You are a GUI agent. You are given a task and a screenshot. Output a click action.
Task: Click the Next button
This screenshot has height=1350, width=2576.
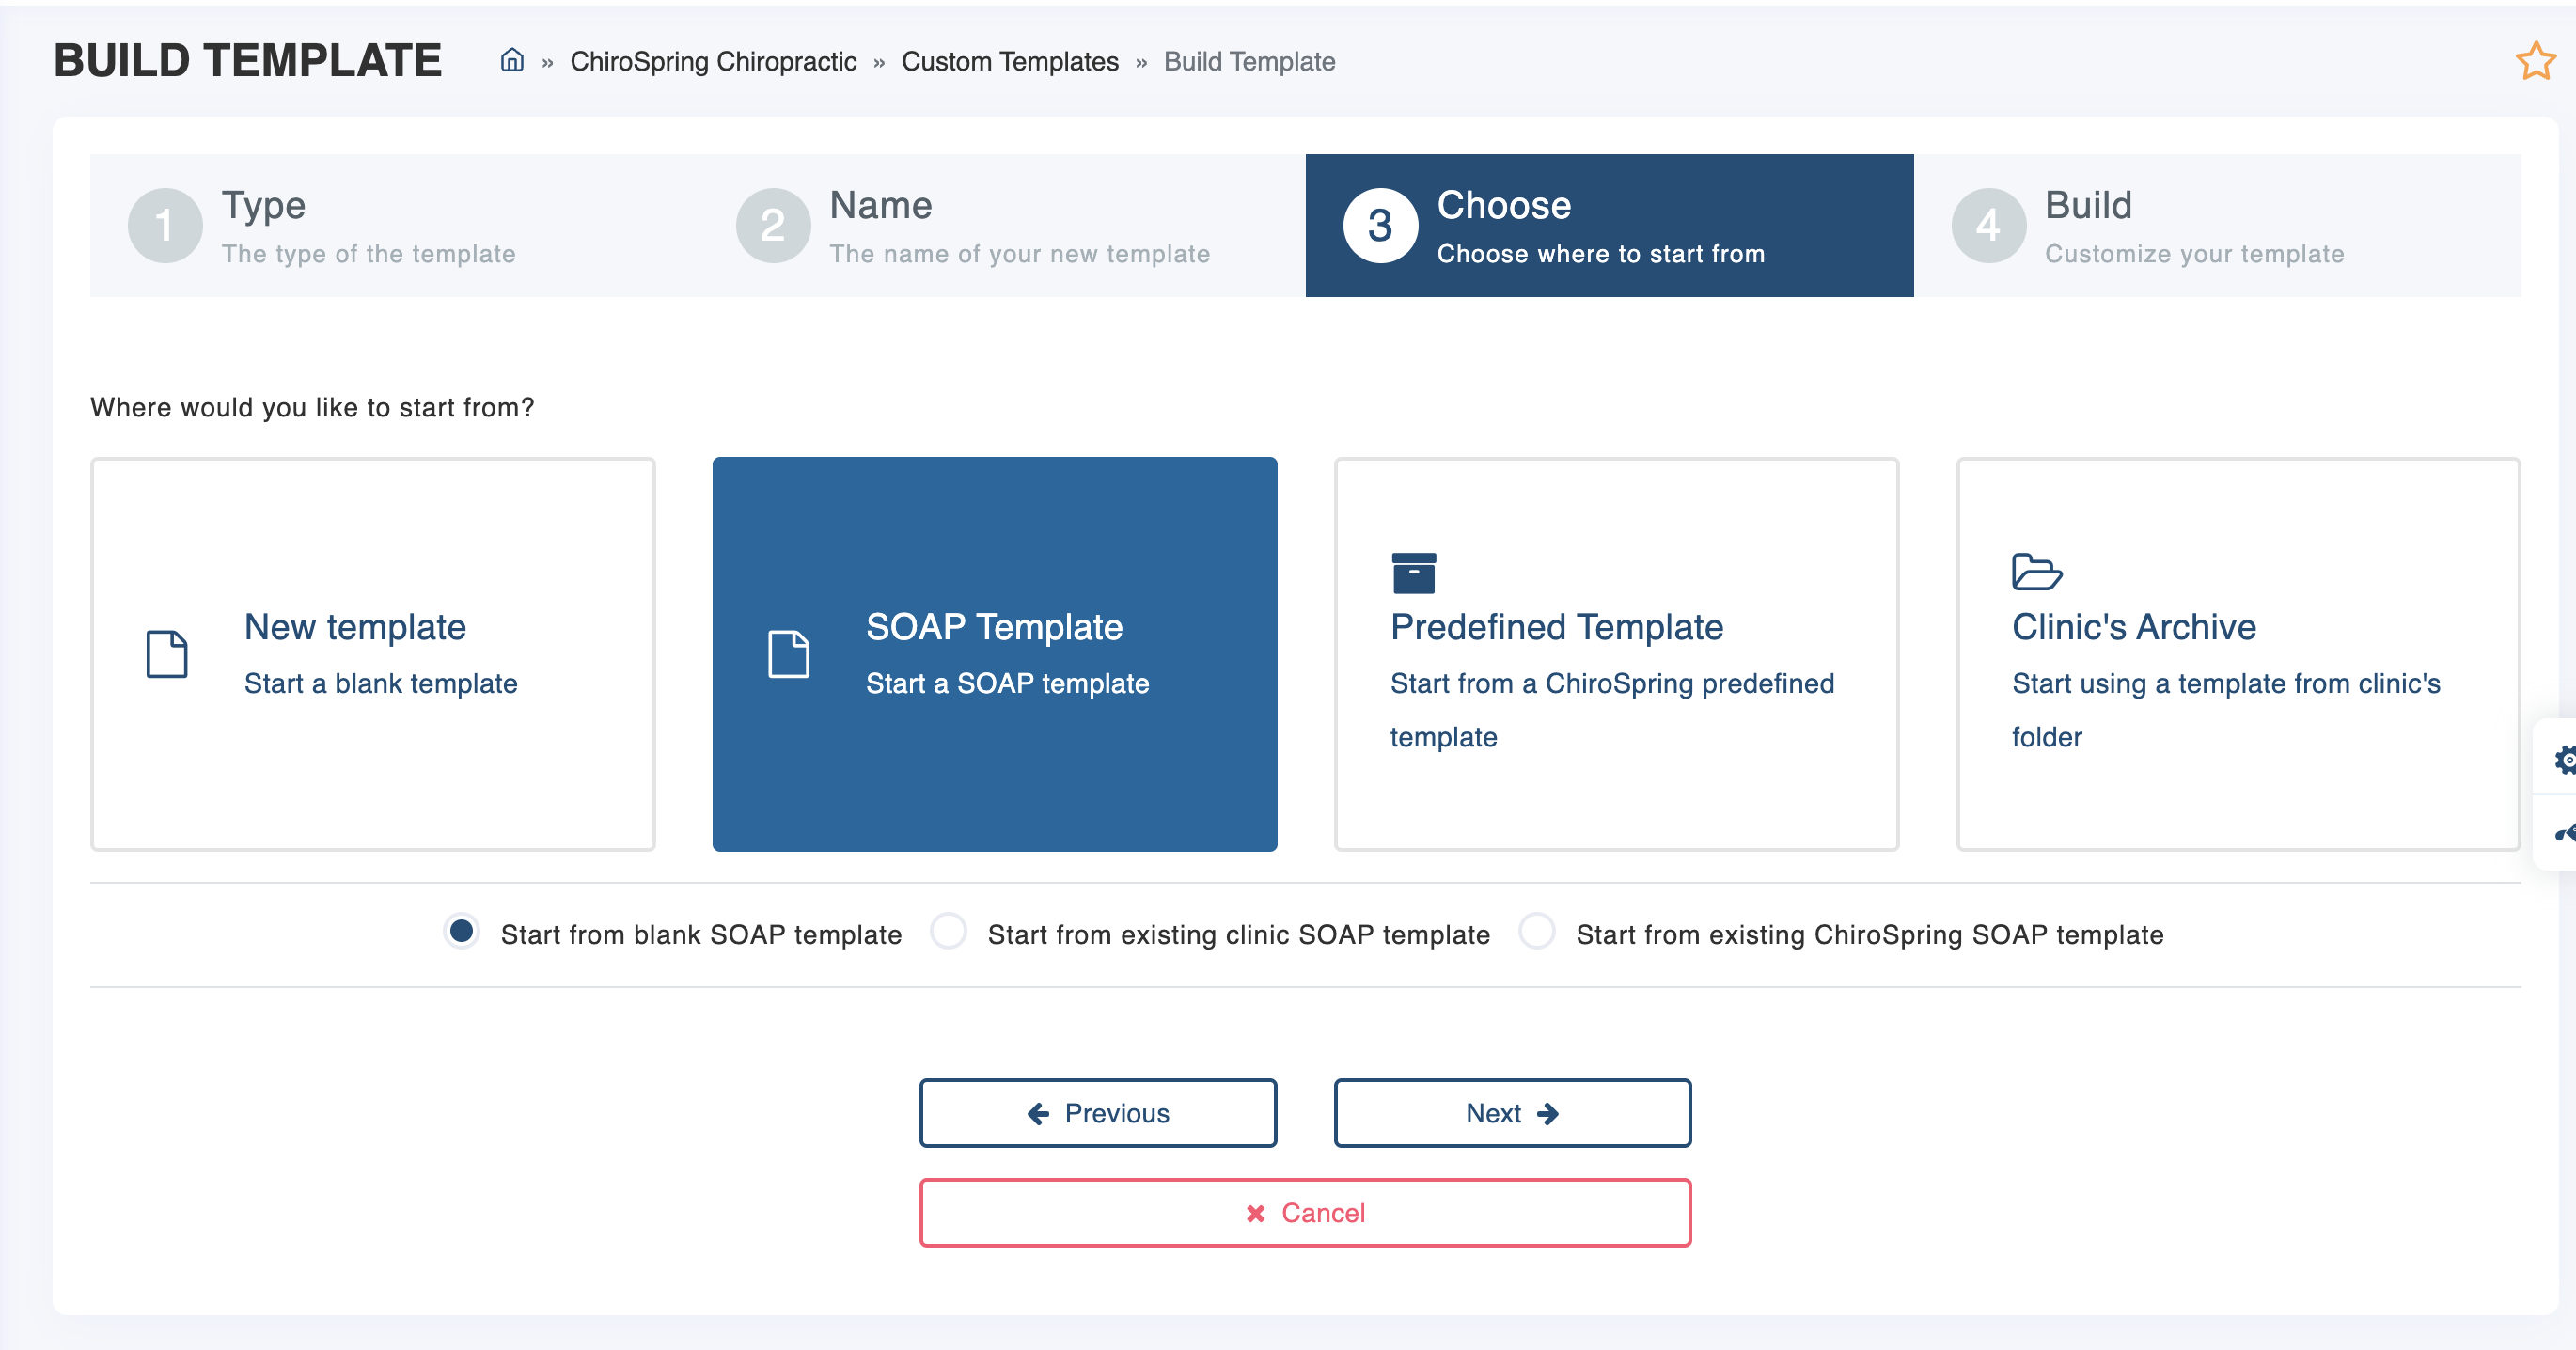point(1511,1113)
